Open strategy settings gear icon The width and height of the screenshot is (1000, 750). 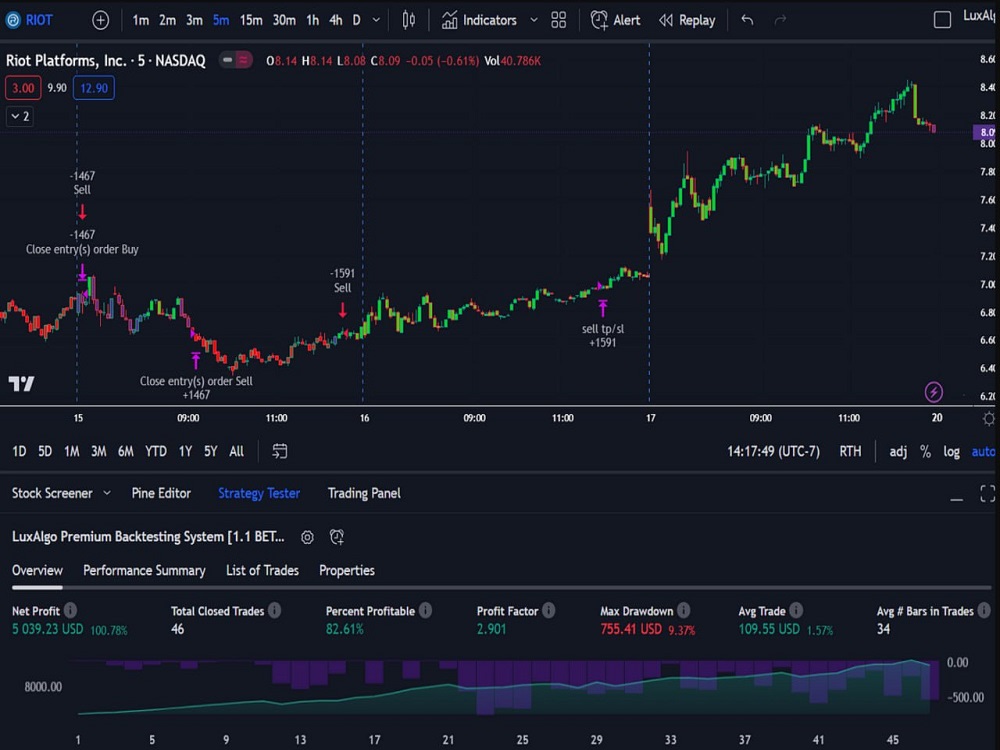[x=307, y=537]
